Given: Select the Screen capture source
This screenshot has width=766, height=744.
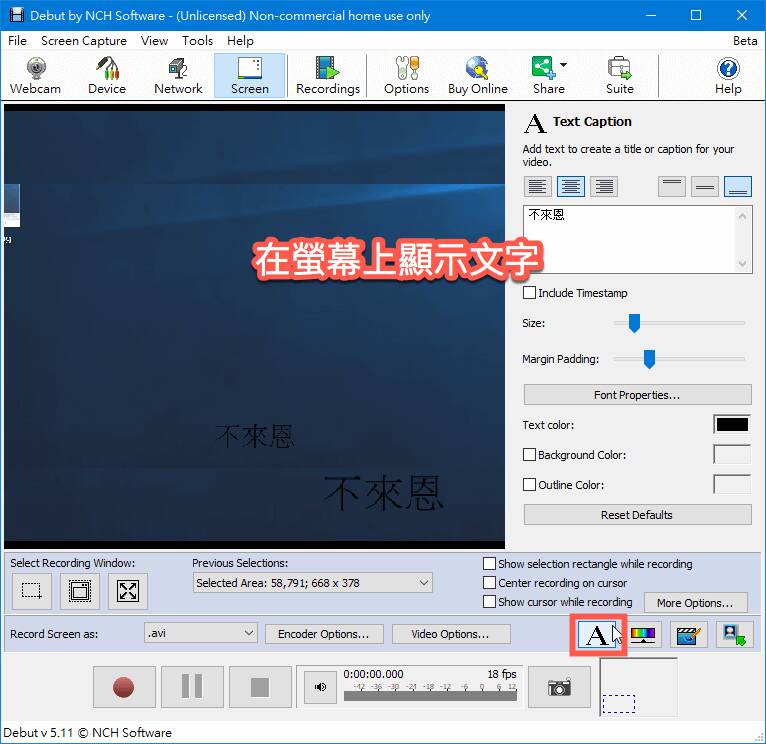Looking at the screenshot, I should 250,76.
